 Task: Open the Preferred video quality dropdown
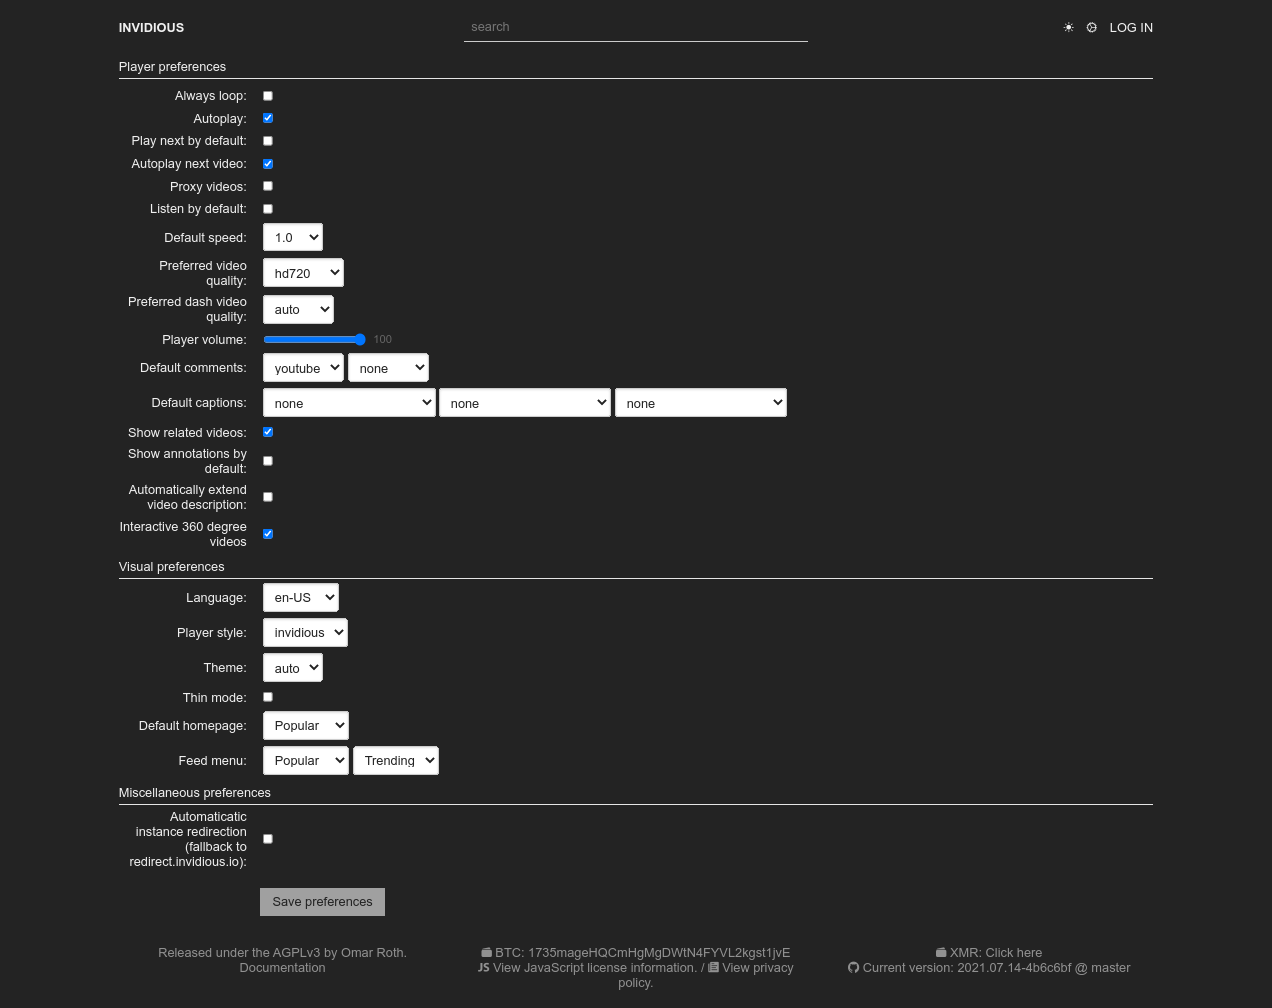click(x=303, y=272)
